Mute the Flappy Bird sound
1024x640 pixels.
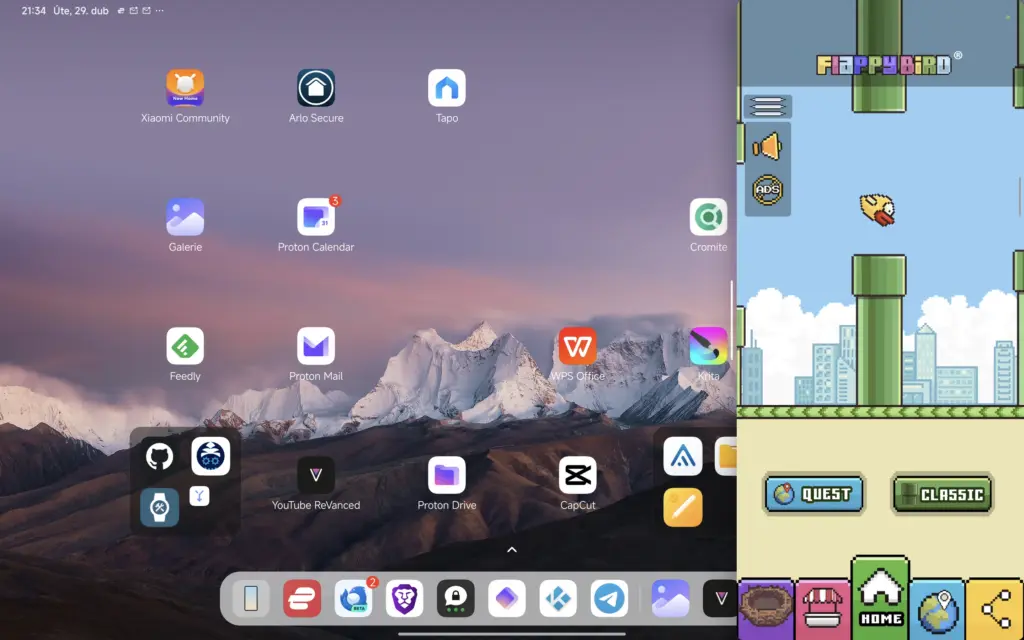coord(767,148)
